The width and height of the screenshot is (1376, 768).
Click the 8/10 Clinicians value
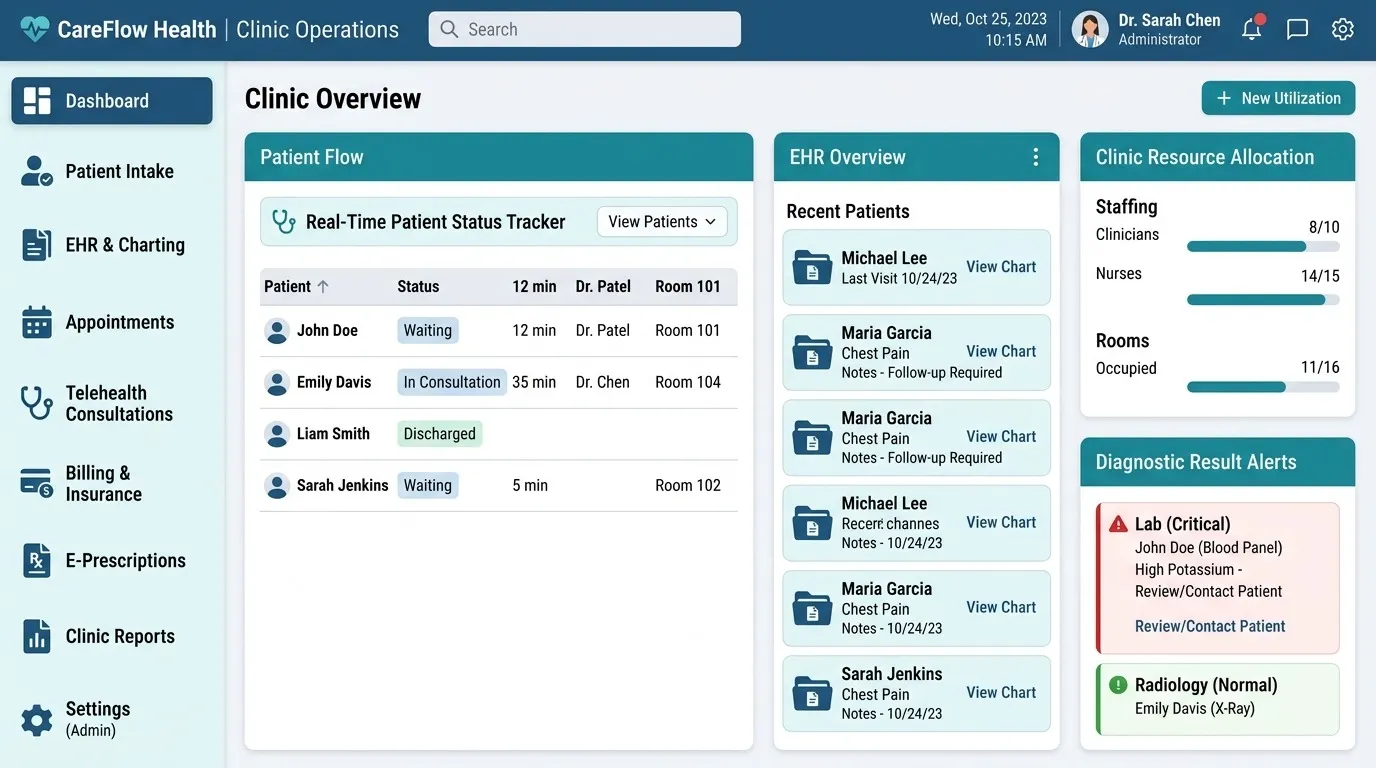coord(1324,227)
